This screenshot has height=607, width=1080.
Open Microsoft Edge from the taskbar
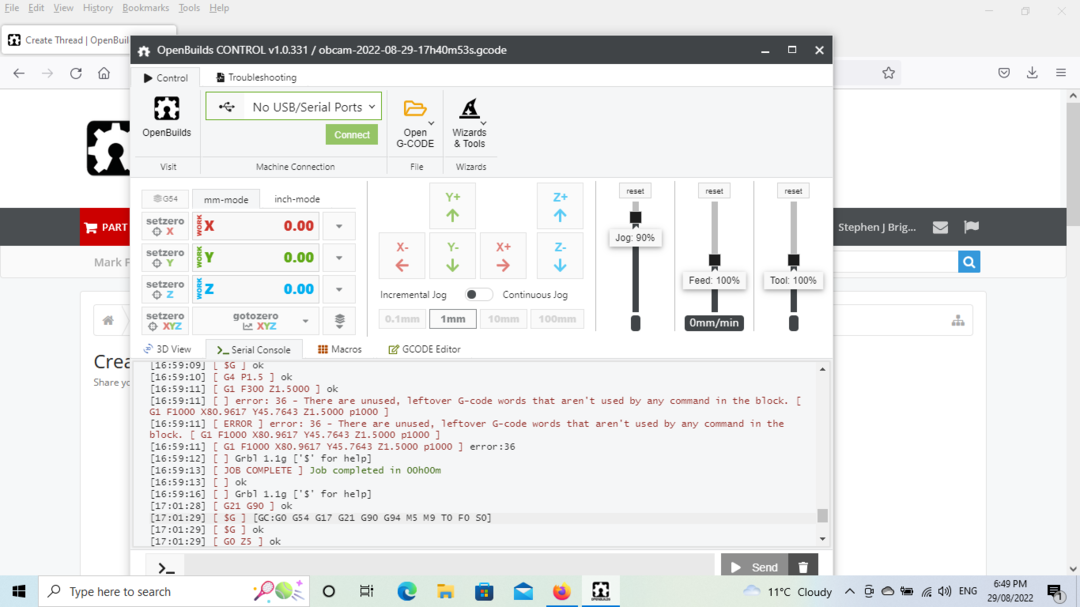[406, 591]
